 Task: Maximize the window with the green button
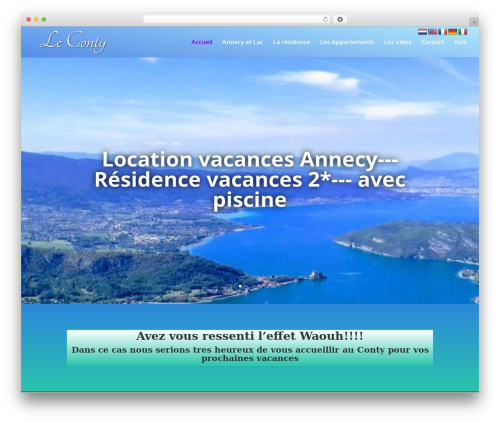[x=44, y=19]
